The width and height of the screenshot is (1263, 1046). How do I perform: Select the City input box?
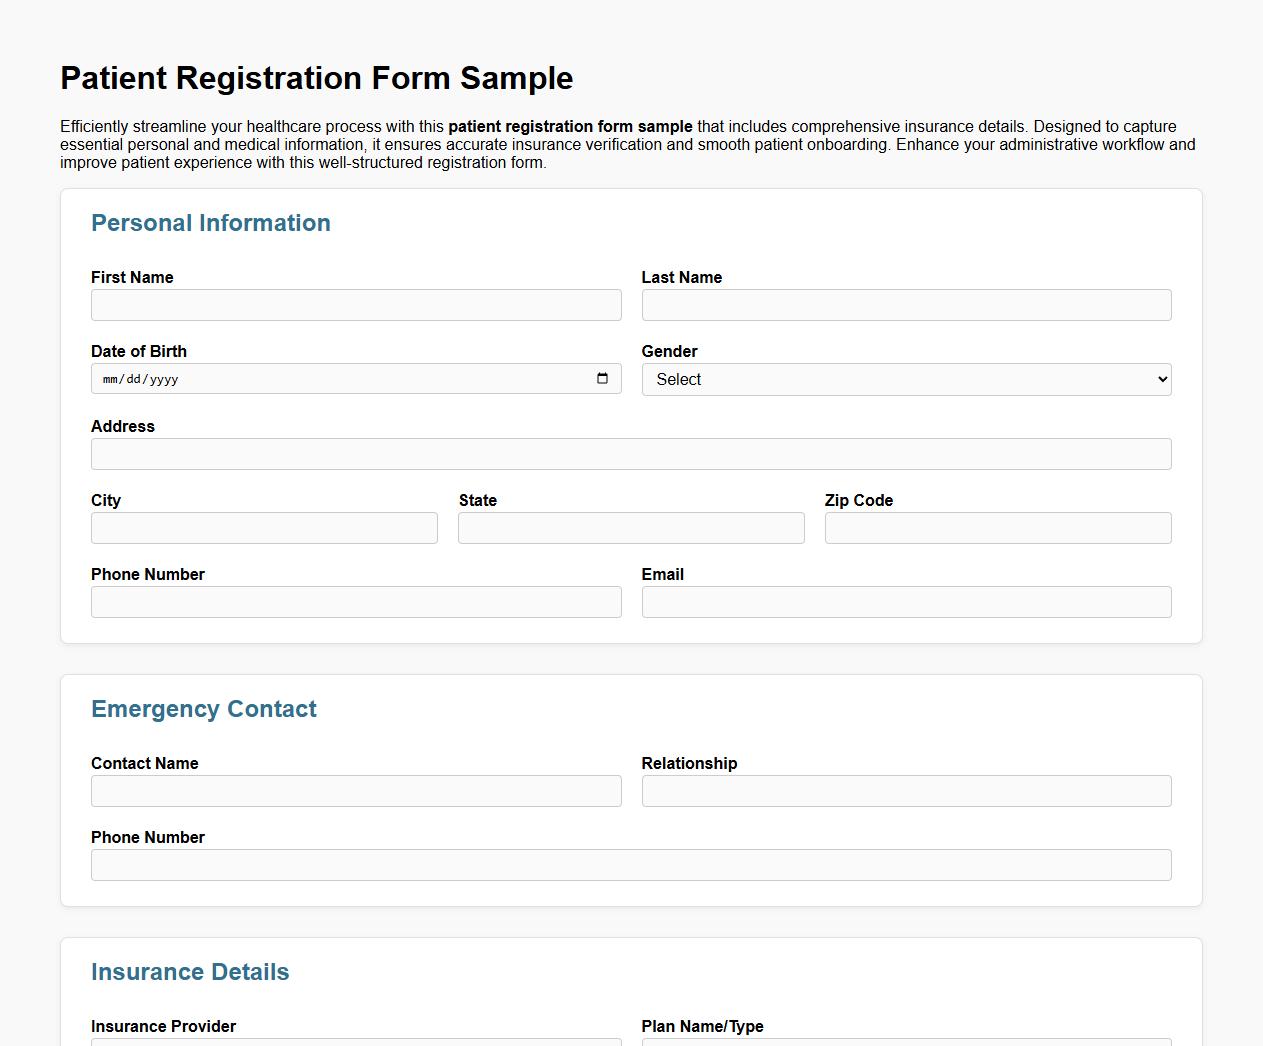point(263,528)
